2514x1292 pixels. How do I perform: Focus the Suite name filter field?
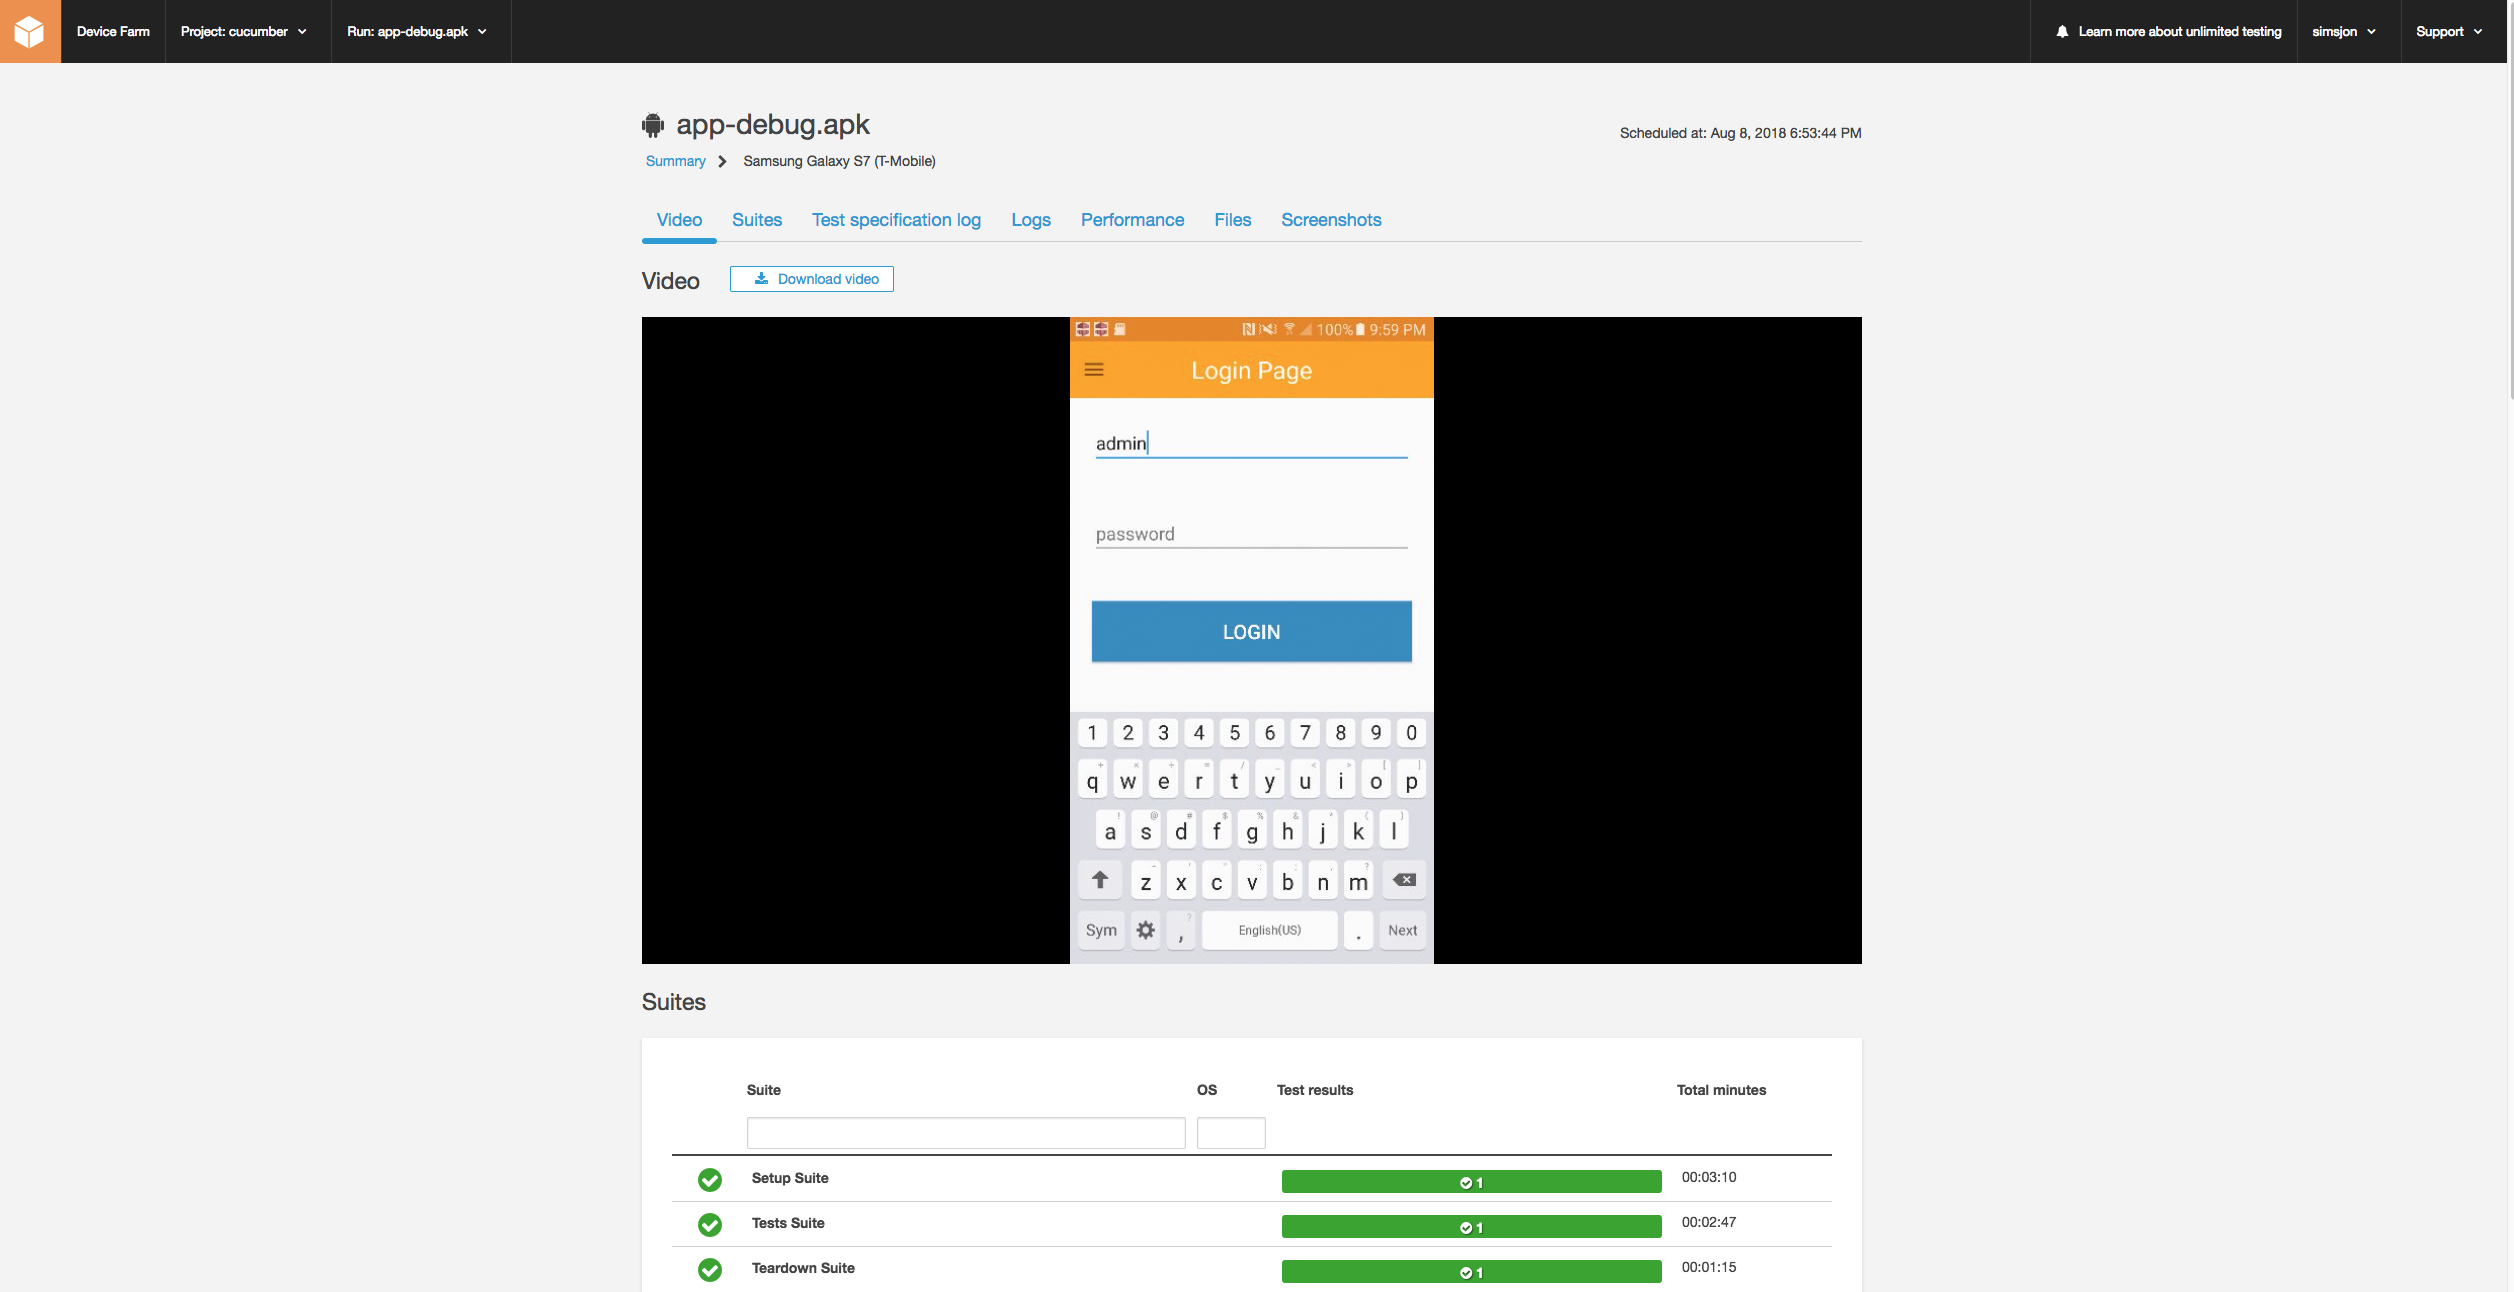(965, 1133)
